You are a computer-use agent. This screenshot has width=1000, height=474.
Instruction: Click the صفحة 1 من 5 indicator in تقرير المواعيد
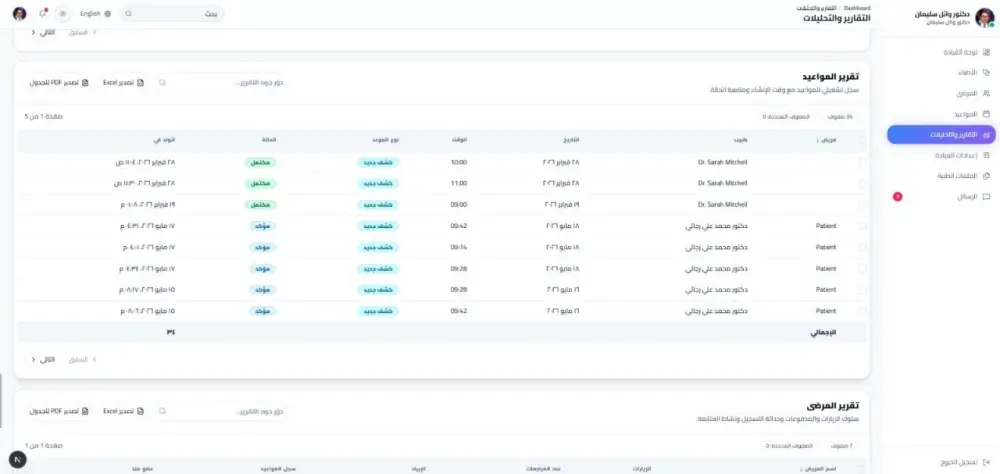[x=44, y=117]
